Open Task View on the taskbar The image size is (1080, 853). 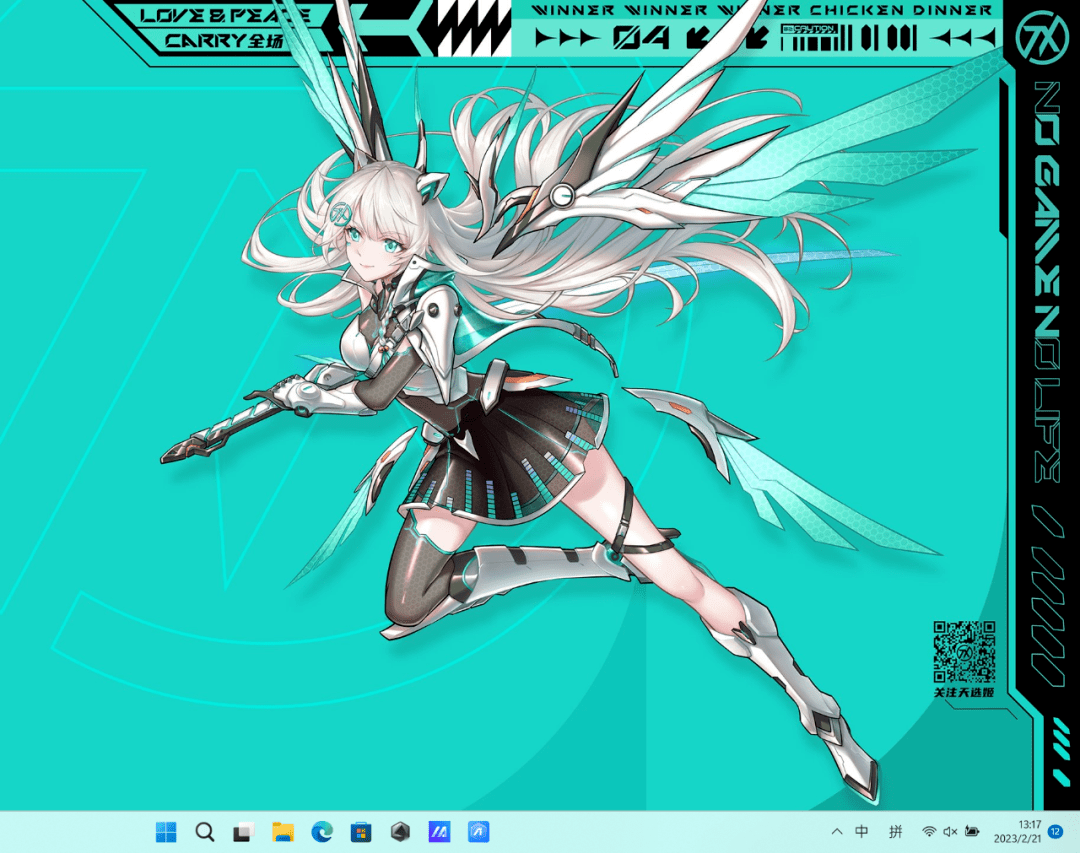click(x=243, y=831)
